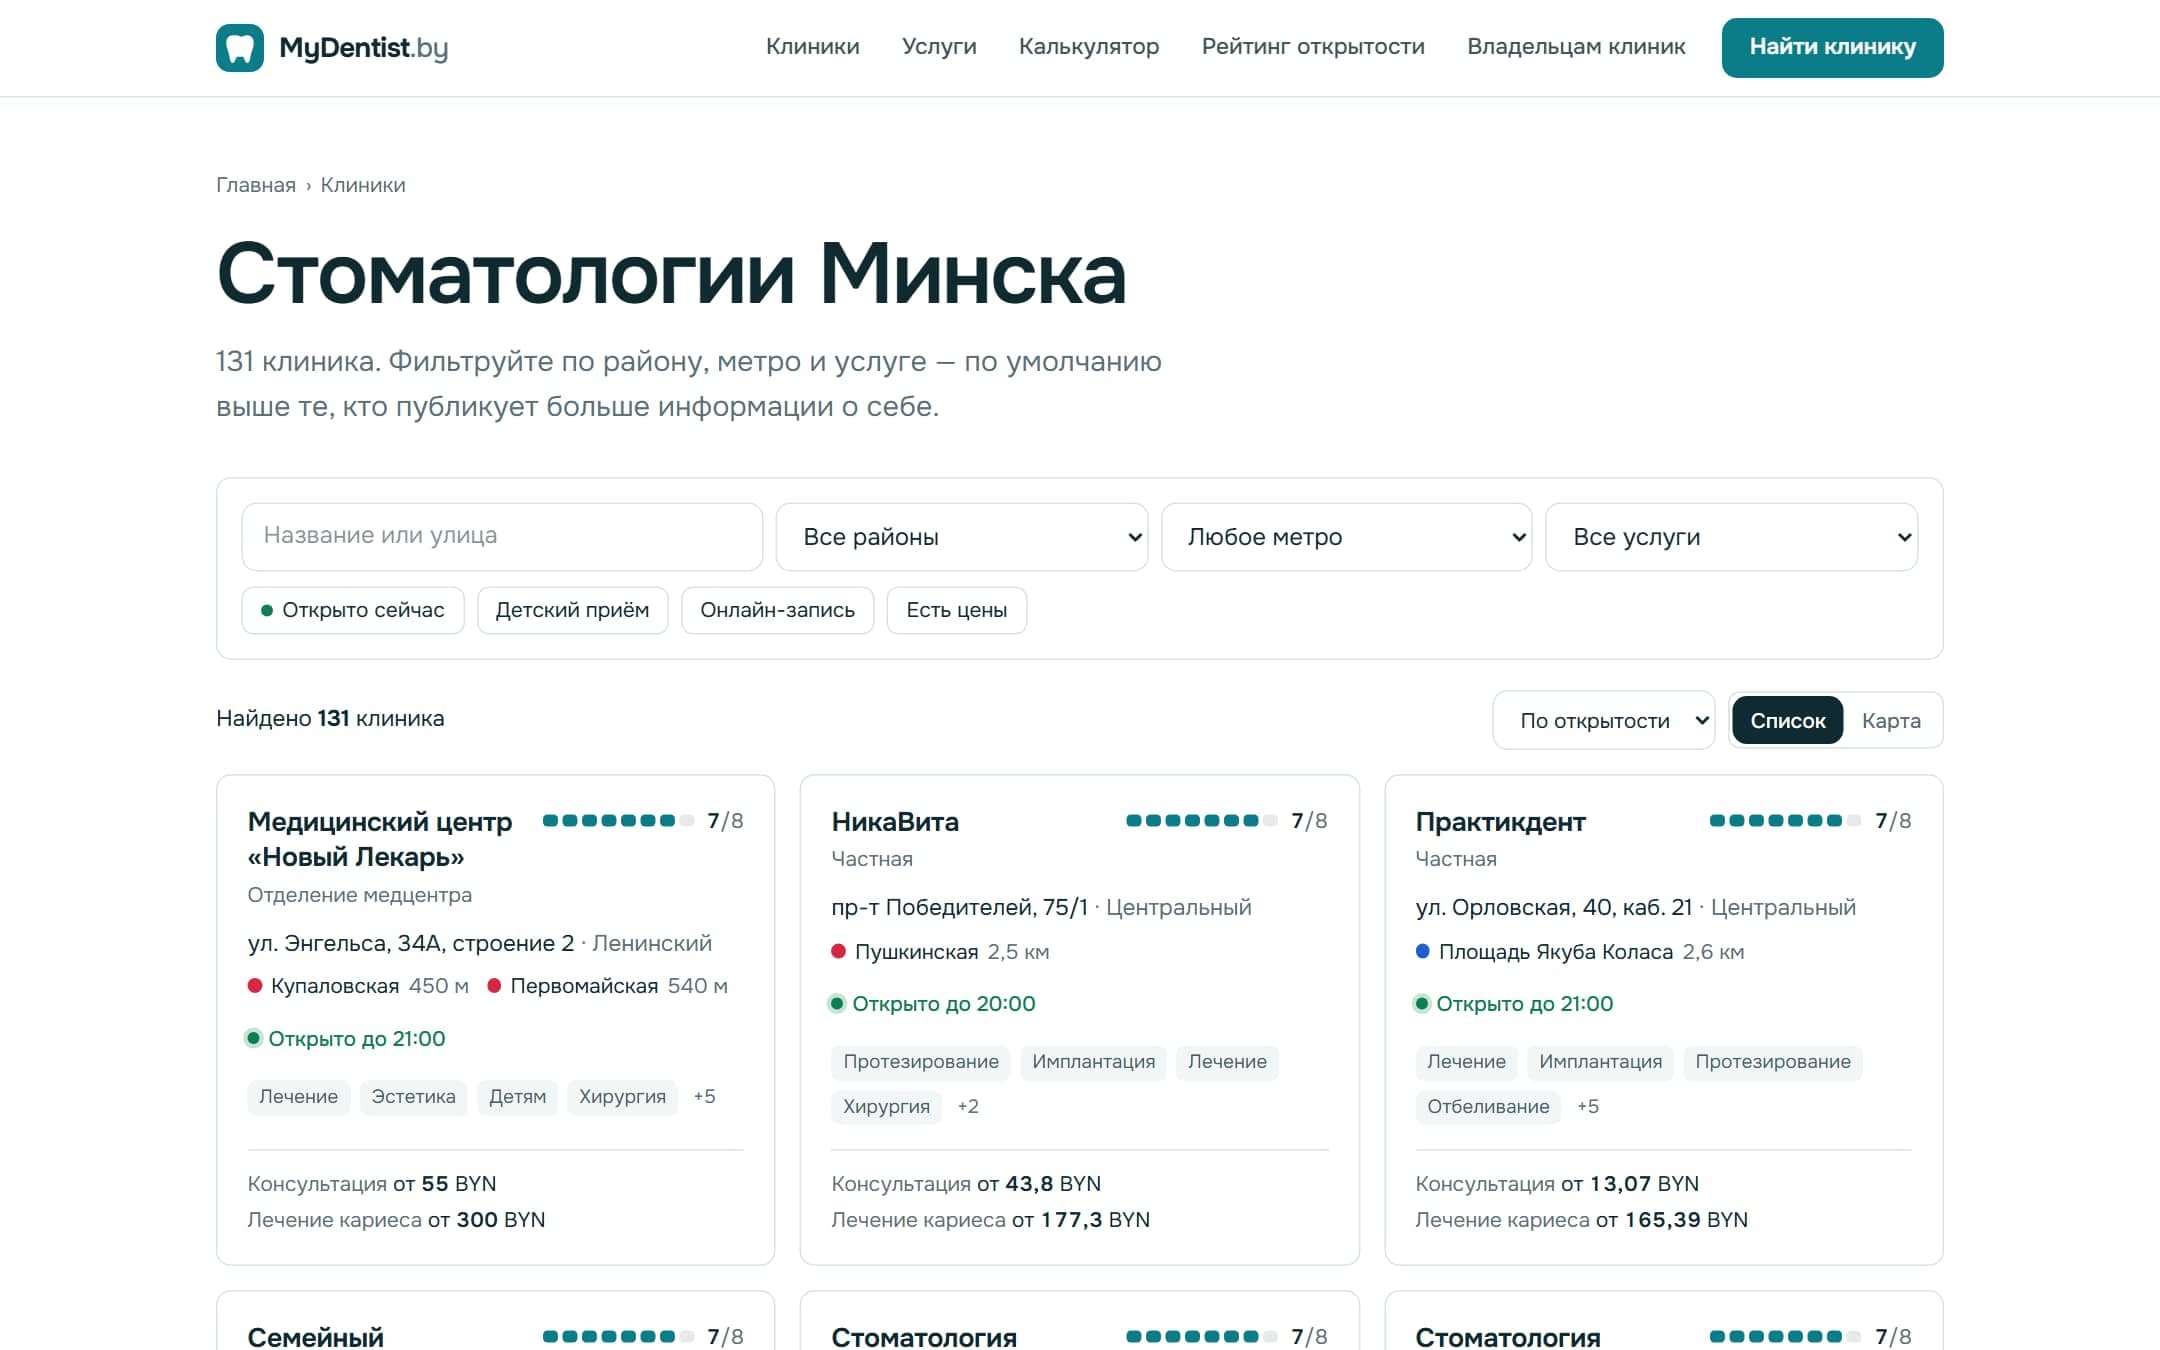The image size is (2160, 1350).
Task: Click openness rating bar of НикаВита
Action: click(1202, 821)
